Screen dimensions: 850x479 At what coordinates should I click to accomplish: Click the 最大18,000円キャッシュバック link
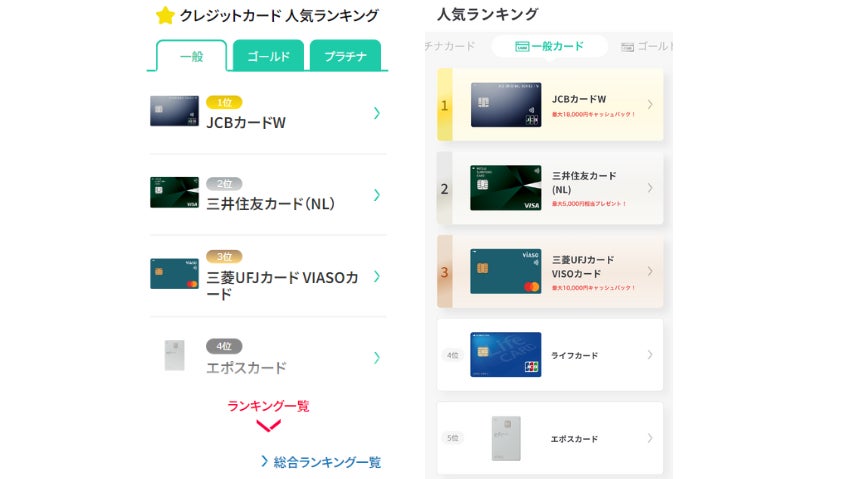tap(594, 117)
